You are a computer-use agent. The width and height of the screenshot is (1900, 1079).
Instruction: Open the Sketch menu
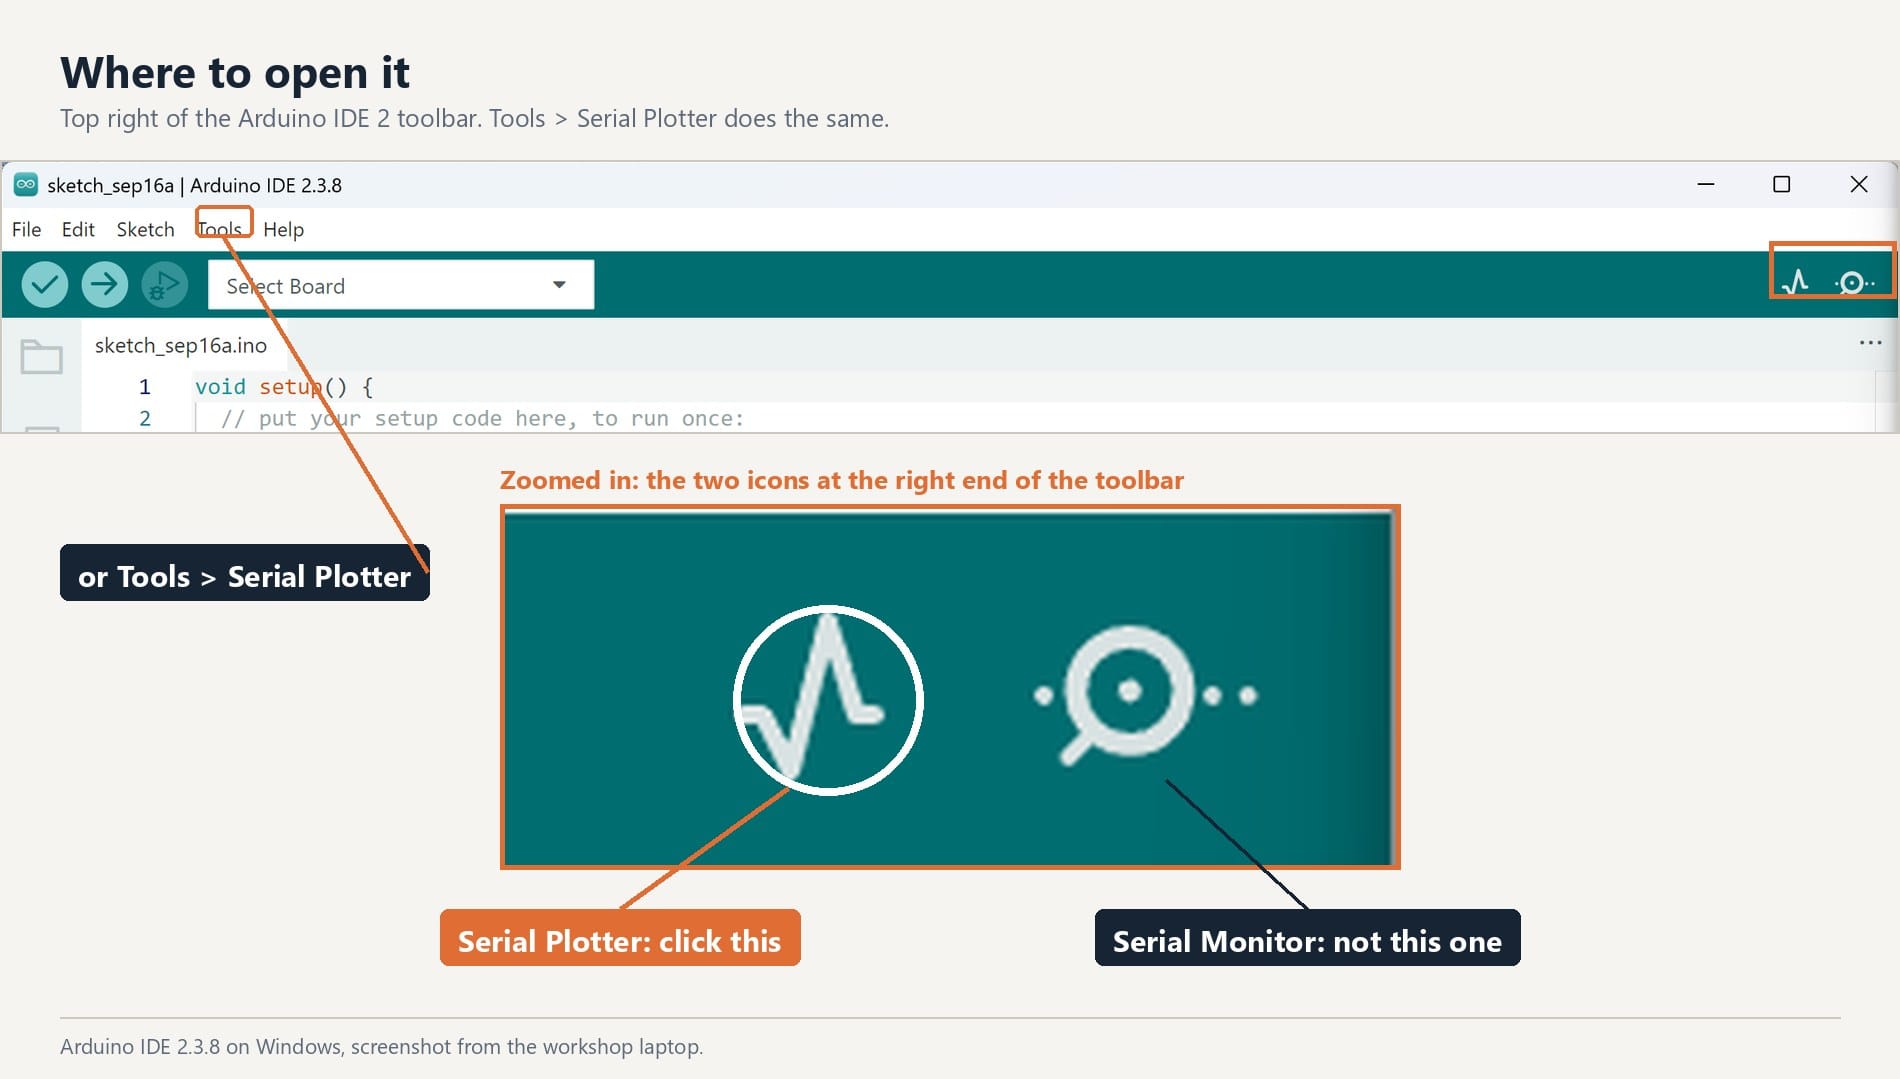(145, 229)
